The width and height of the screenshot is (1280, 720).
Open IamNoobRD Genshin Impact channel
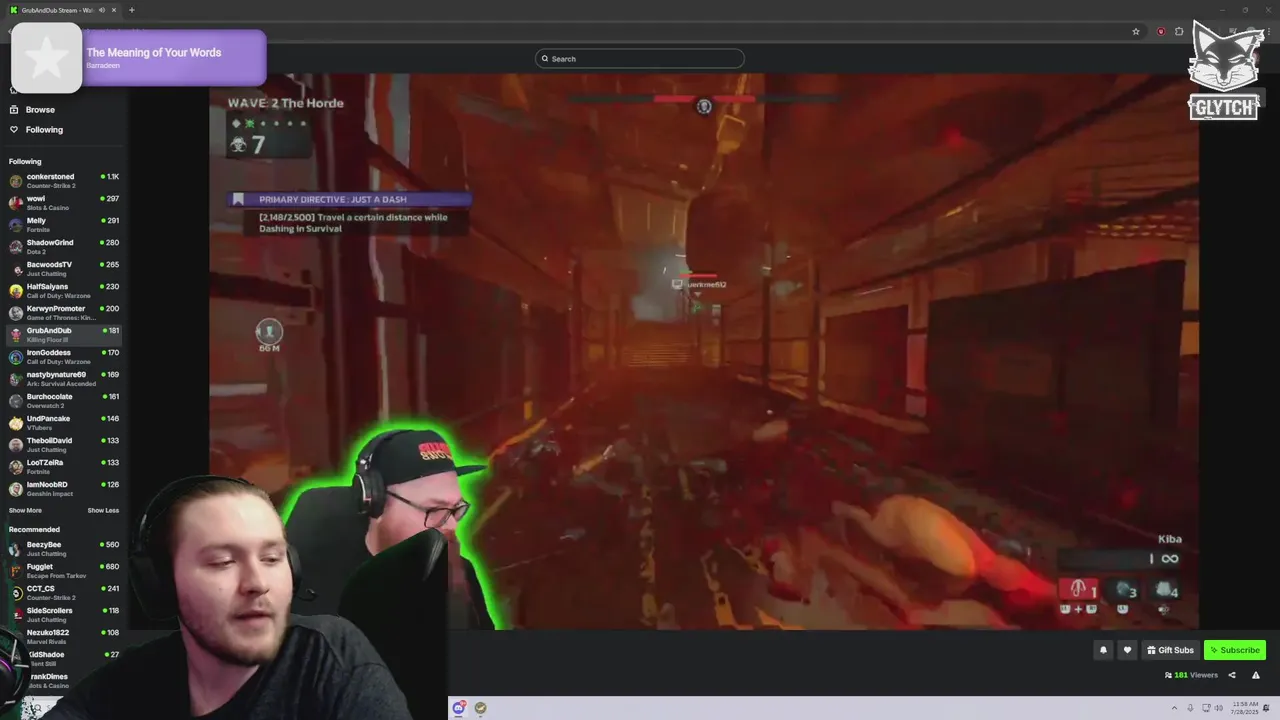pos(64,489)
